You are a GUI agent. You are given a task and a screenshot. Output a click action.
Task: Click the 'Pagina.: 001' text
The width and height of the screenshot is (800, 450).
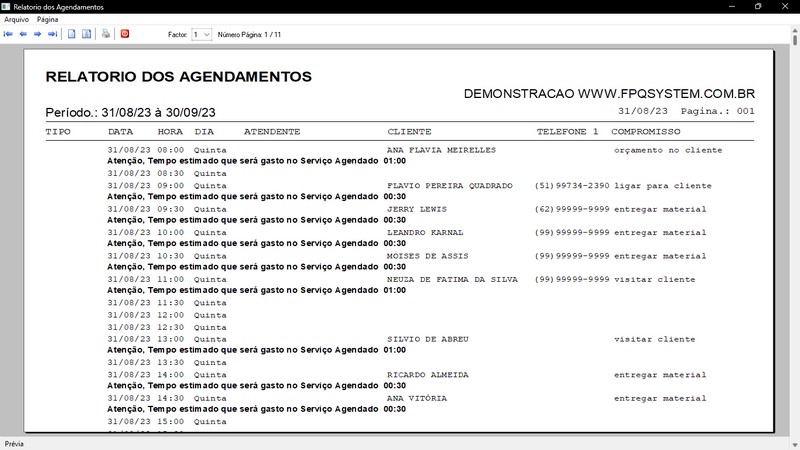pos(717,111)
